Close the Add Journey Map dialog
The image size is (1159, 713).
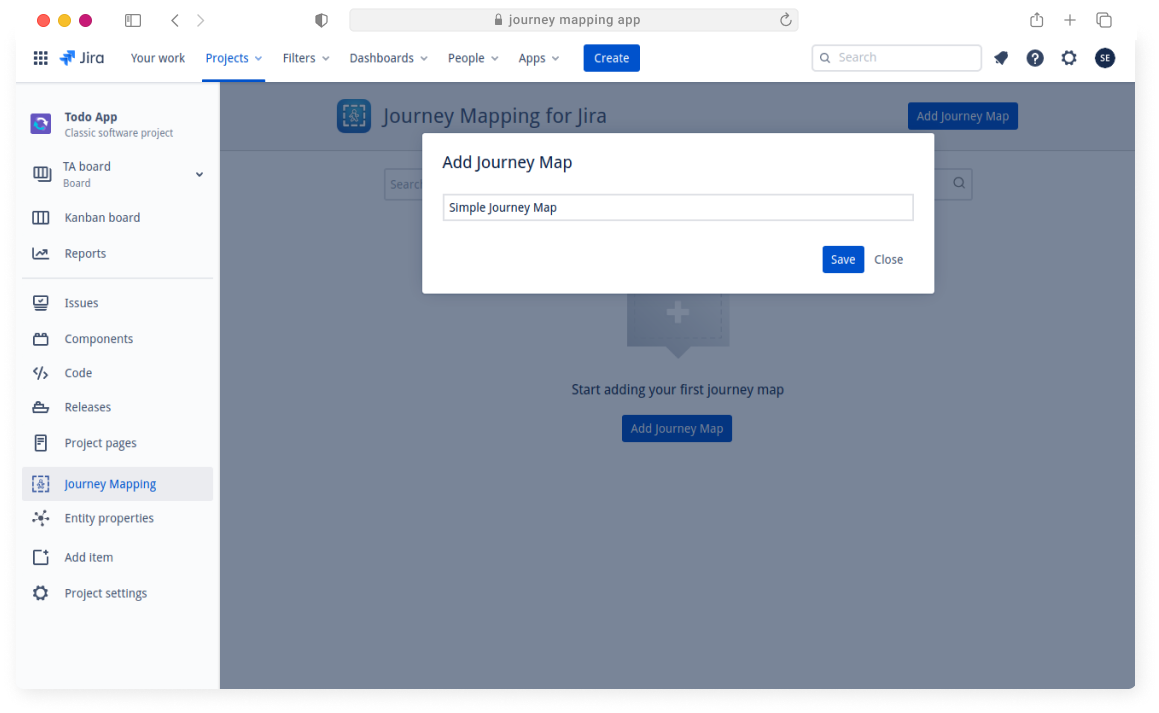click(888, 259)
